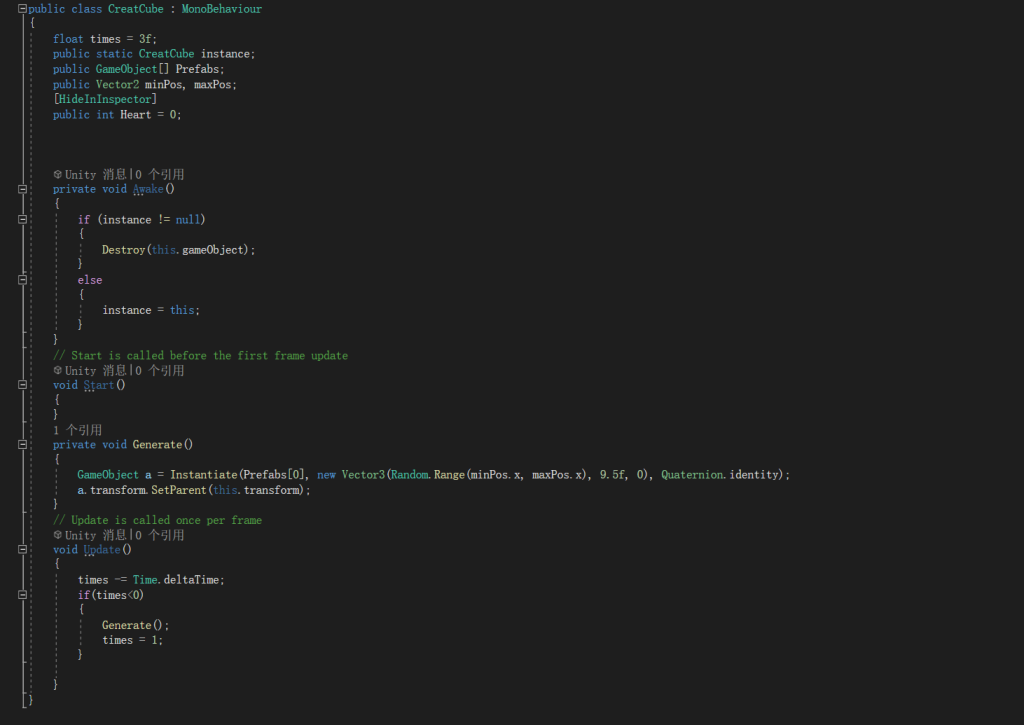Collapse the Awake method block

click(x=22, y=189)
